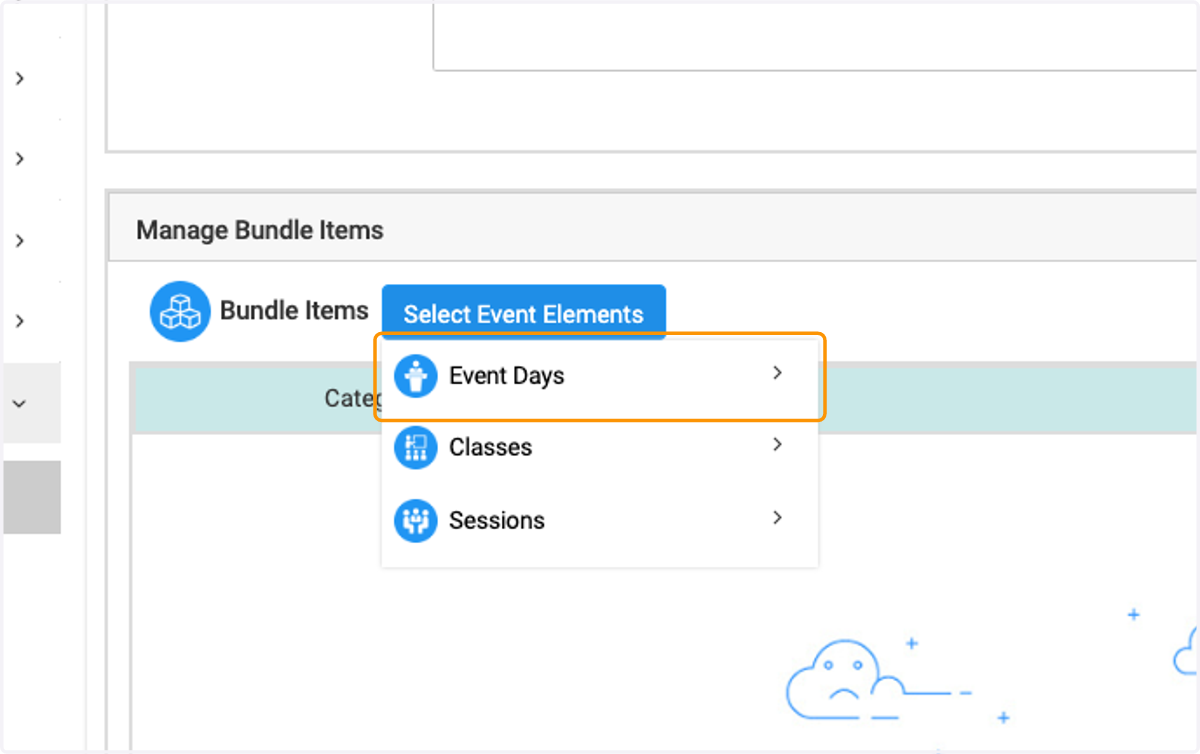Click the Classes icon in menu
Image resolution: width=1200 pixels, height=754 pixels.
[416, 448]
